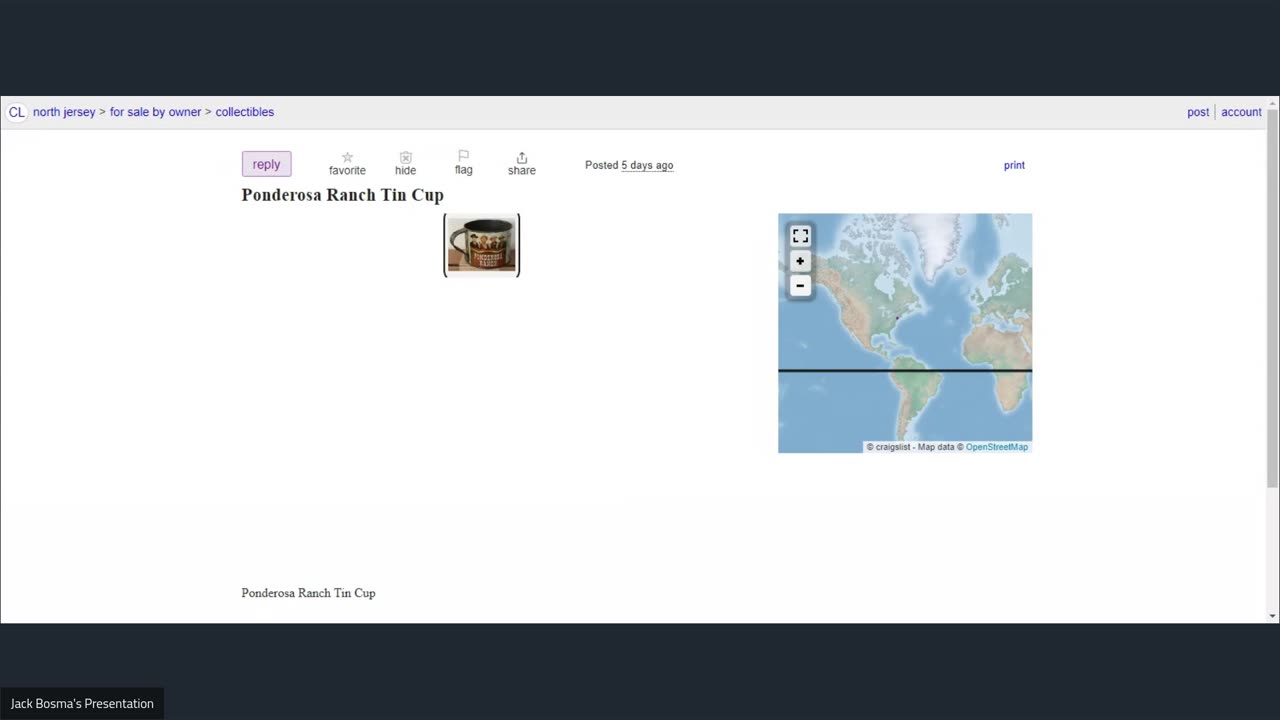Image resolution: width=1280 pixels, height=720 pixels.
Task: Click the scrollbar down arrow
Action: (1272, 616)
